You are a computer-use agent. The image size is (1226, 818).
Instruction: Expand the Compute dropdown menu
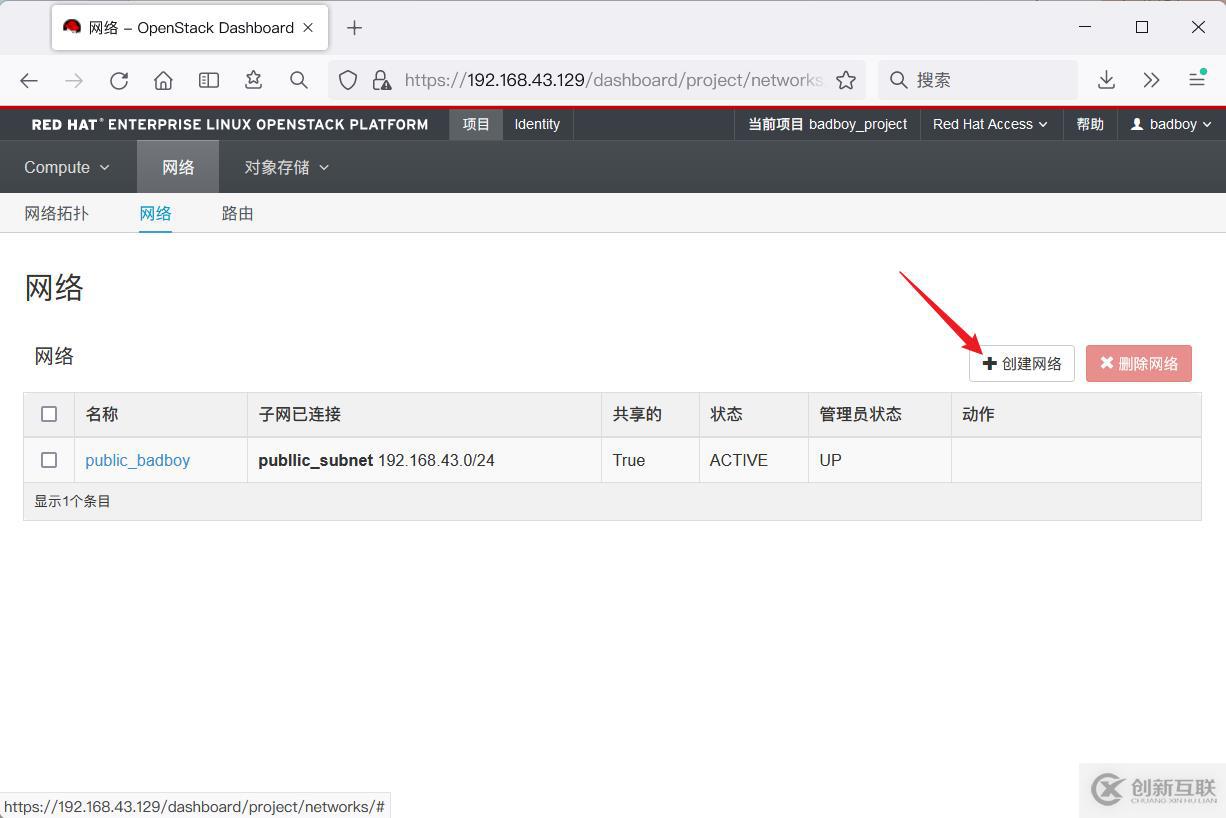point(67,167)
